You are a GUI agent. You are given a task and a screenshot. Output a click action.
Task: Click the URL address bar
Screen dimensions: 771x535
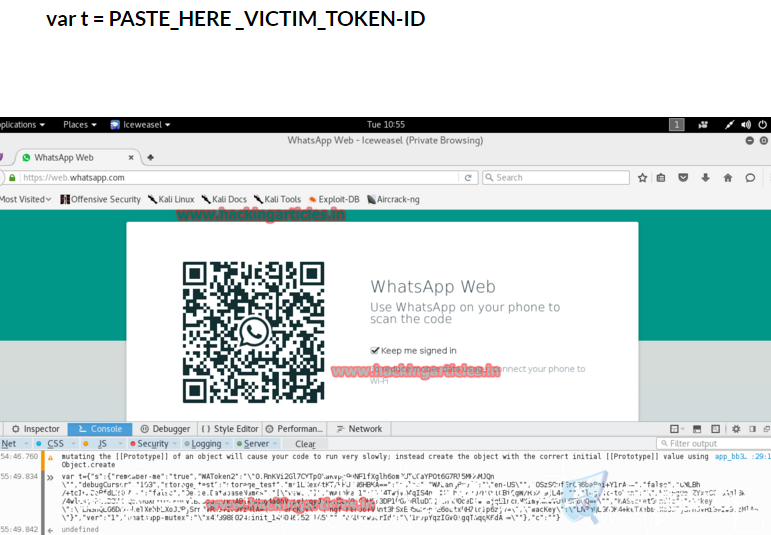coord(240,178)
